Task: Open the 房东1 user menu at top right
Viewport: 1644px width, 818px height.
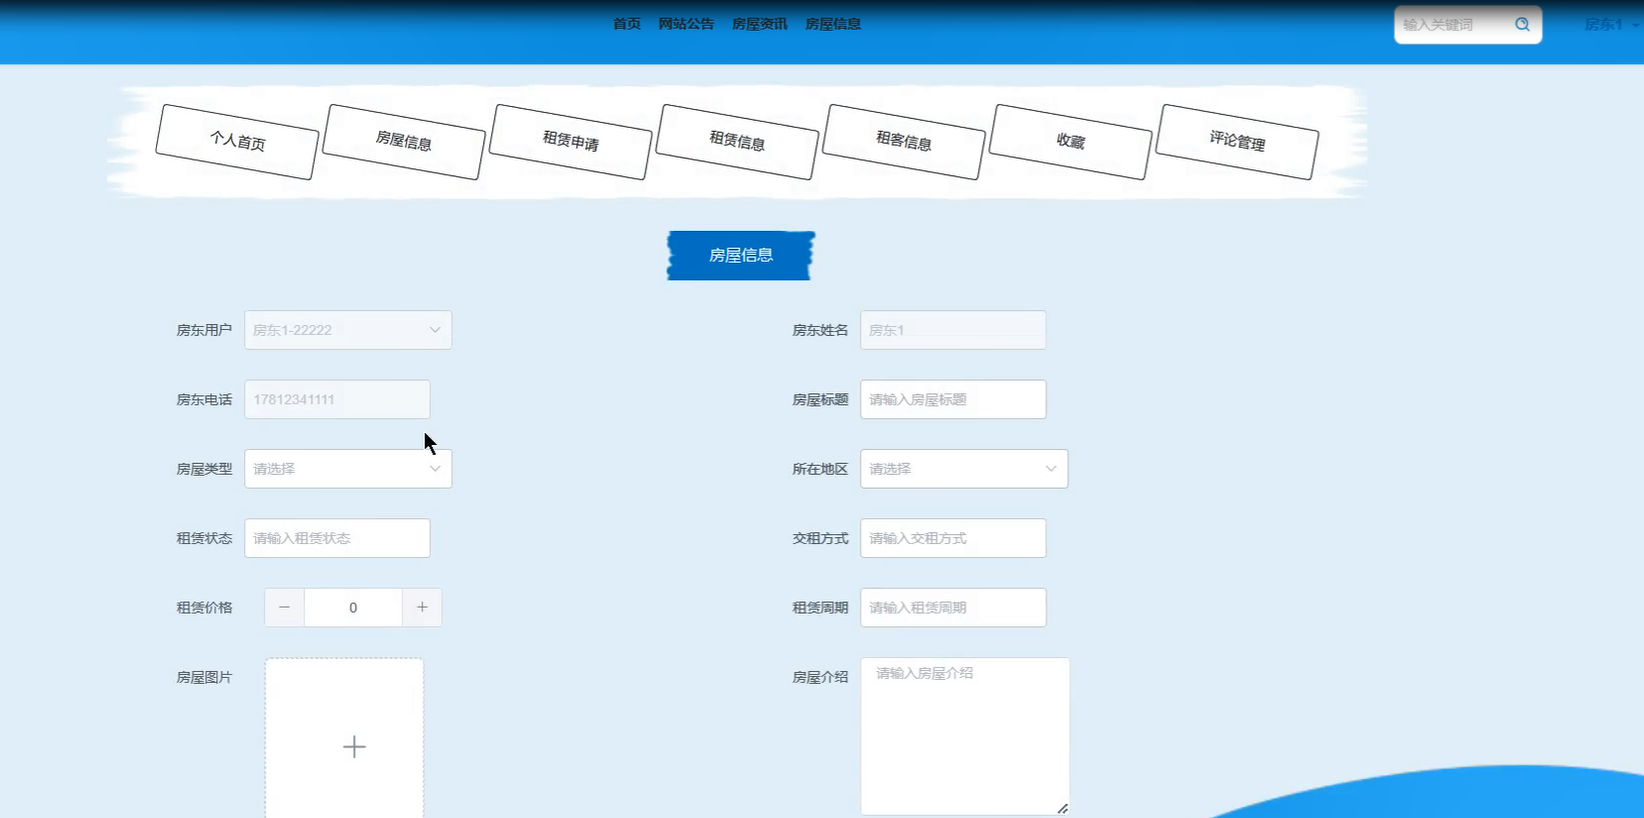Action: pos(1610,24)
